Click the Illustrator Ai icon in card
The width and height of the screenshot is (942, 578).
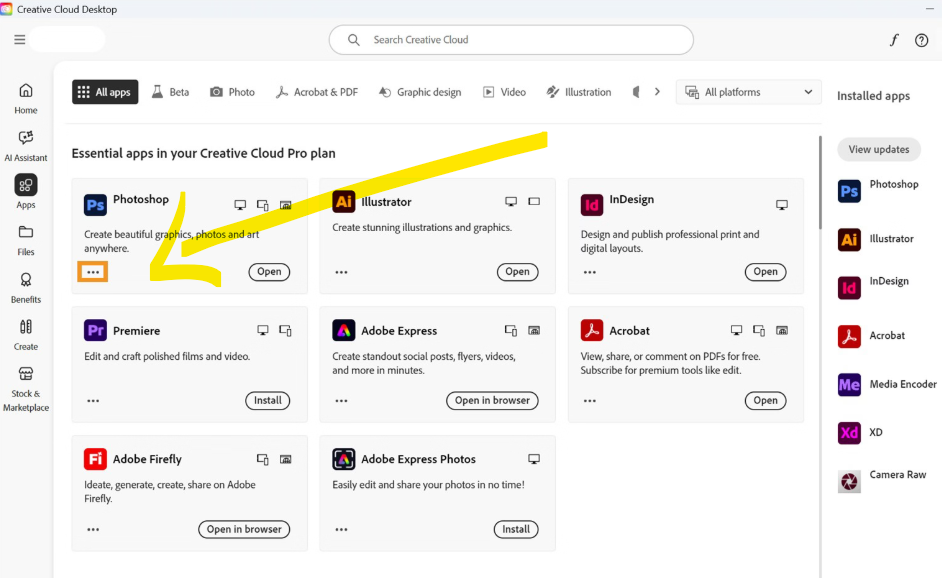344,201
